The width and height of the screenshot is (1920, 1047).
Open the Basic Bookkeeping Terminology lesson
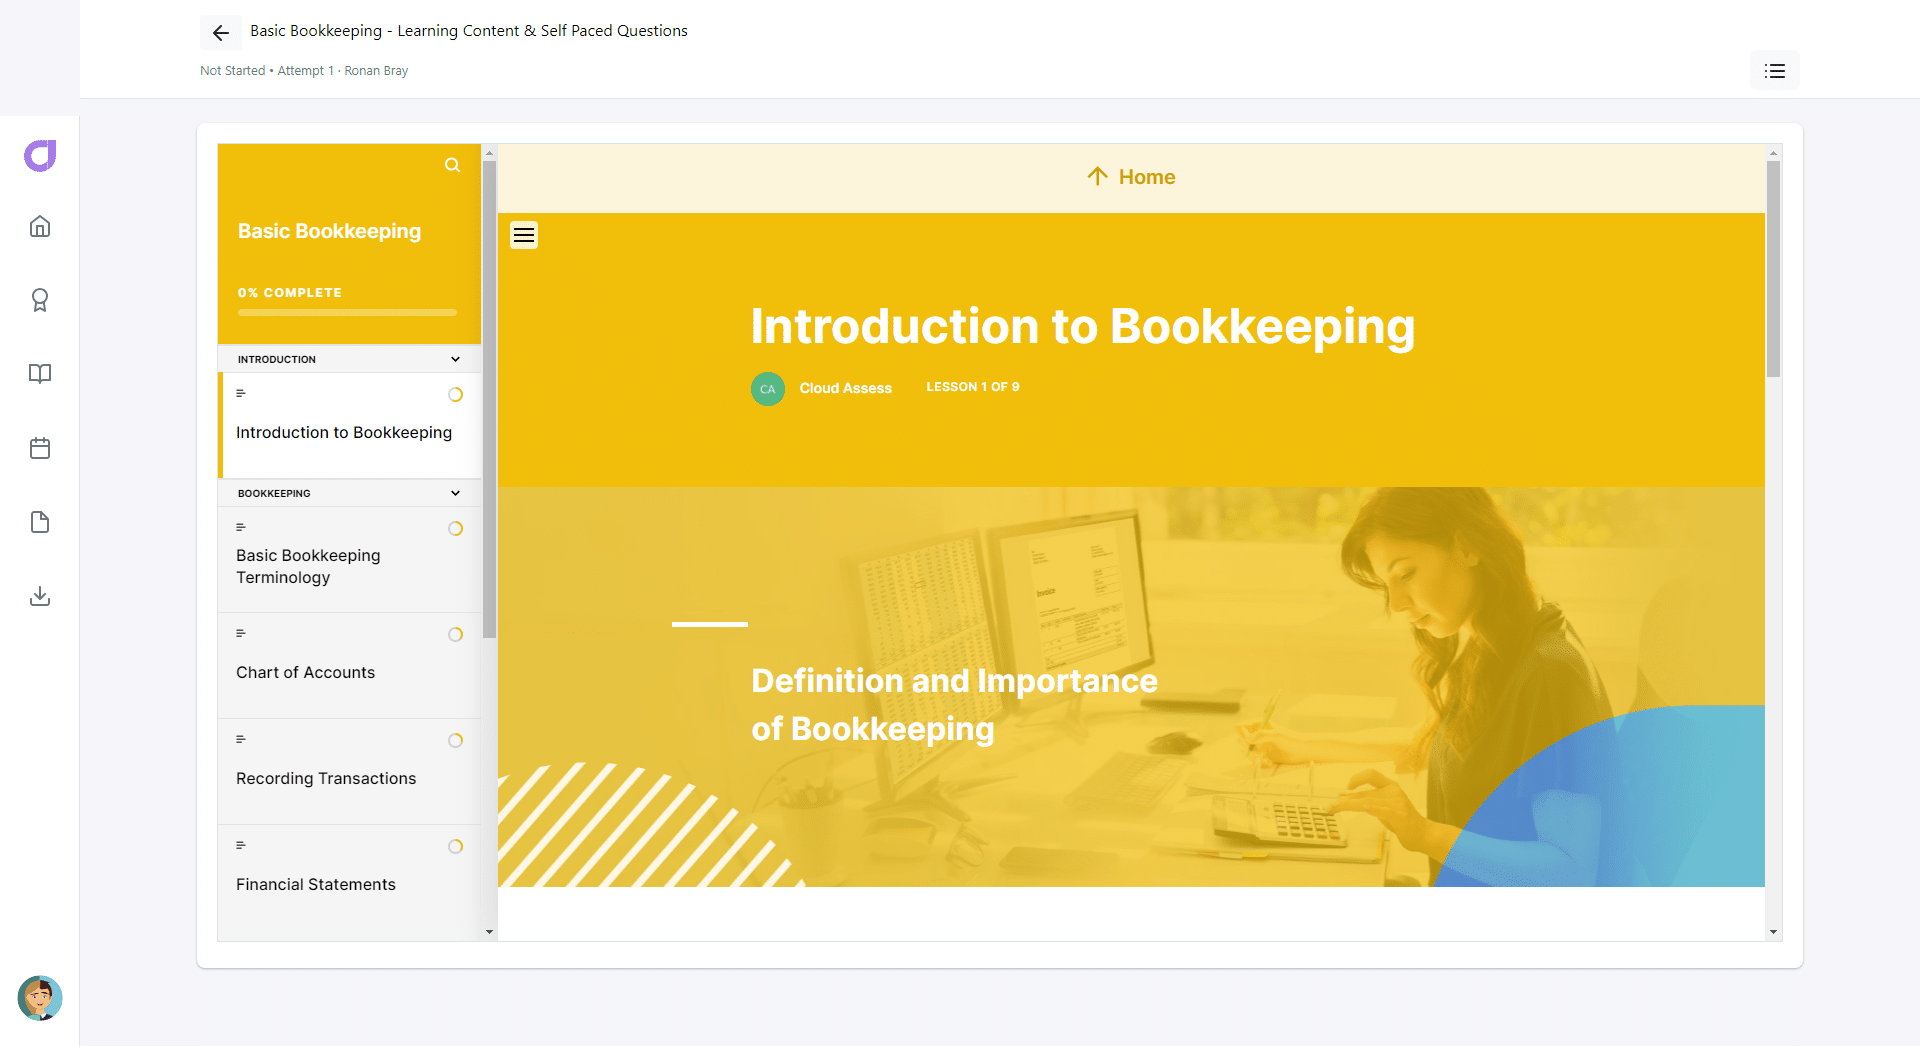[x=349, y=559]
